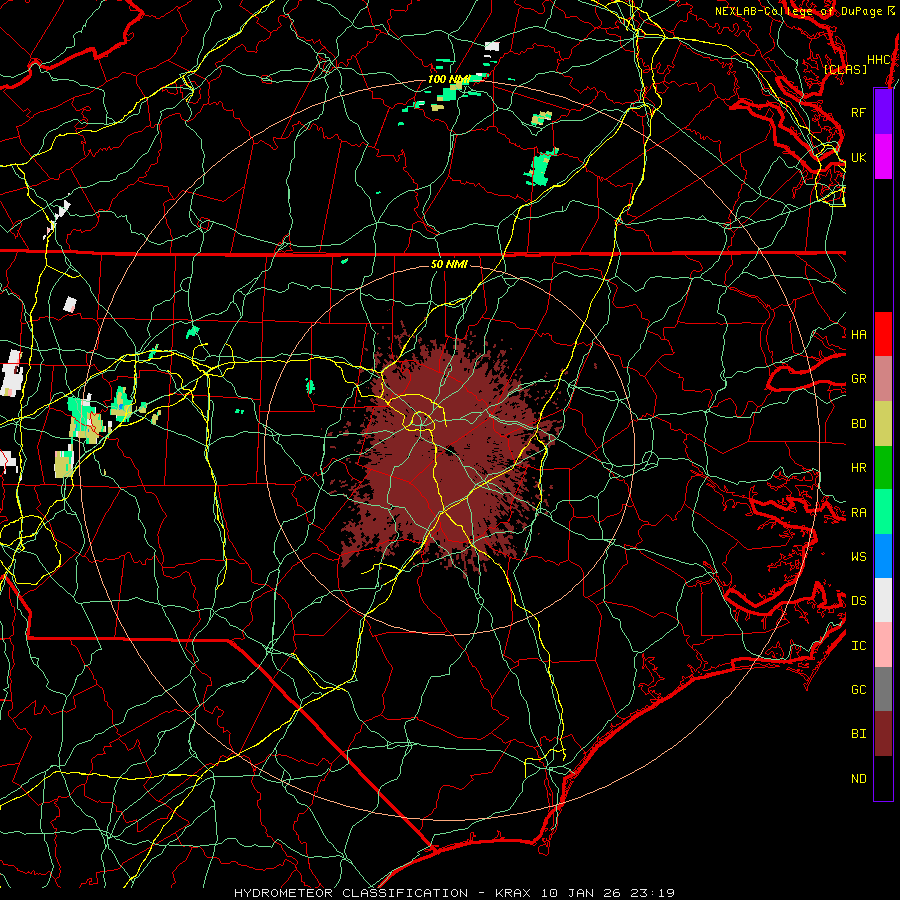This screenshot has height=900, width=900.
Task: Select the olive yellow BD legend swatch
Action: pyautogui.click(x=883, y=423)
